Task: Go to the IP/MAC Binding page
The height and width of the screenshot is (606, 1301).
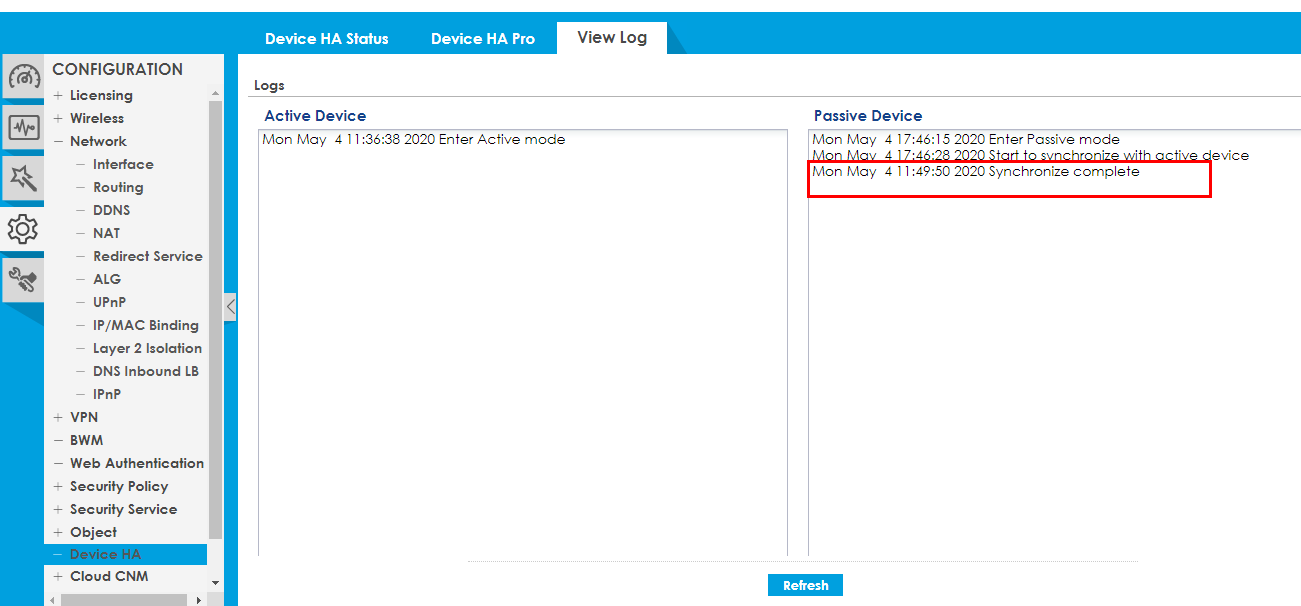Action: (x=145, y=326)
